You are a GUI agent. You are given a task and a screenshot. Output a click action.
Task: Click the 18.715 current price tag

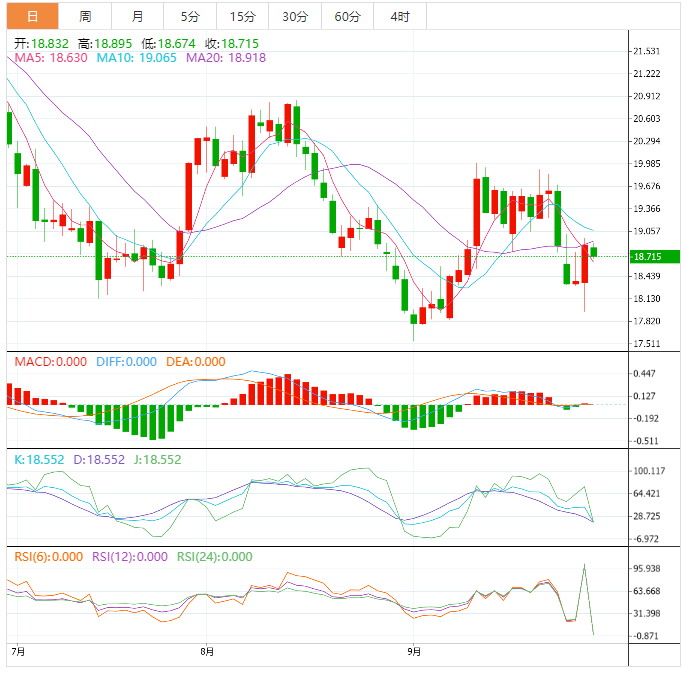pyautogui.click(x=650, y=256)
